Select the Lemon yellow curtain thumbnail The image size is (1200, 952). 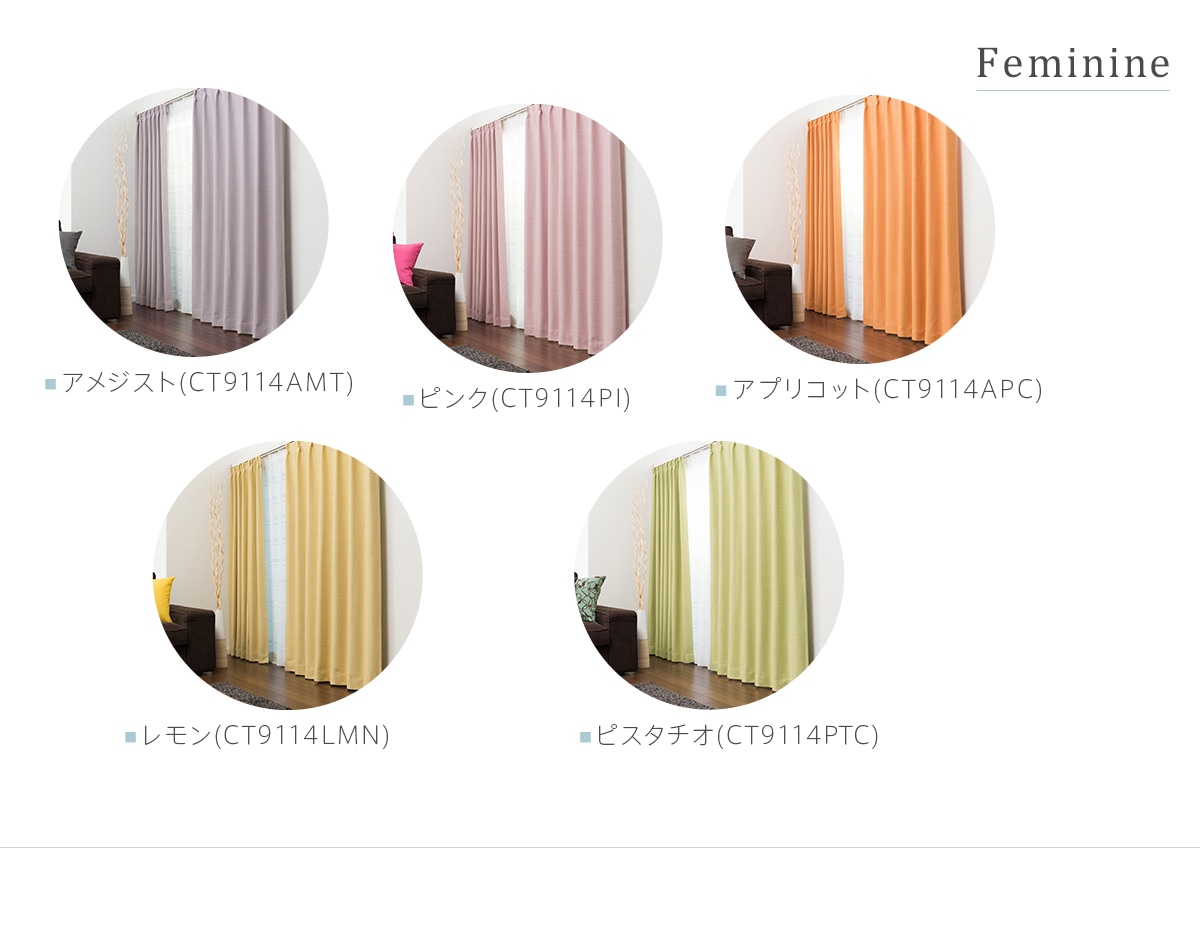pos(287,575)
